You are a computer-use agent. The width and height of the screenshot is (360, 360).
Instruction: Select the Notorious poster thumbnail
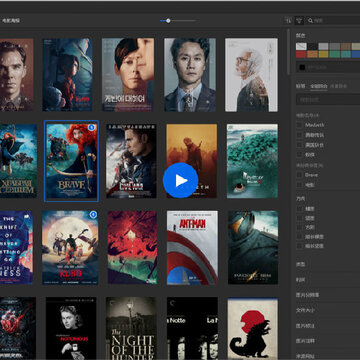tap(71, 328)
